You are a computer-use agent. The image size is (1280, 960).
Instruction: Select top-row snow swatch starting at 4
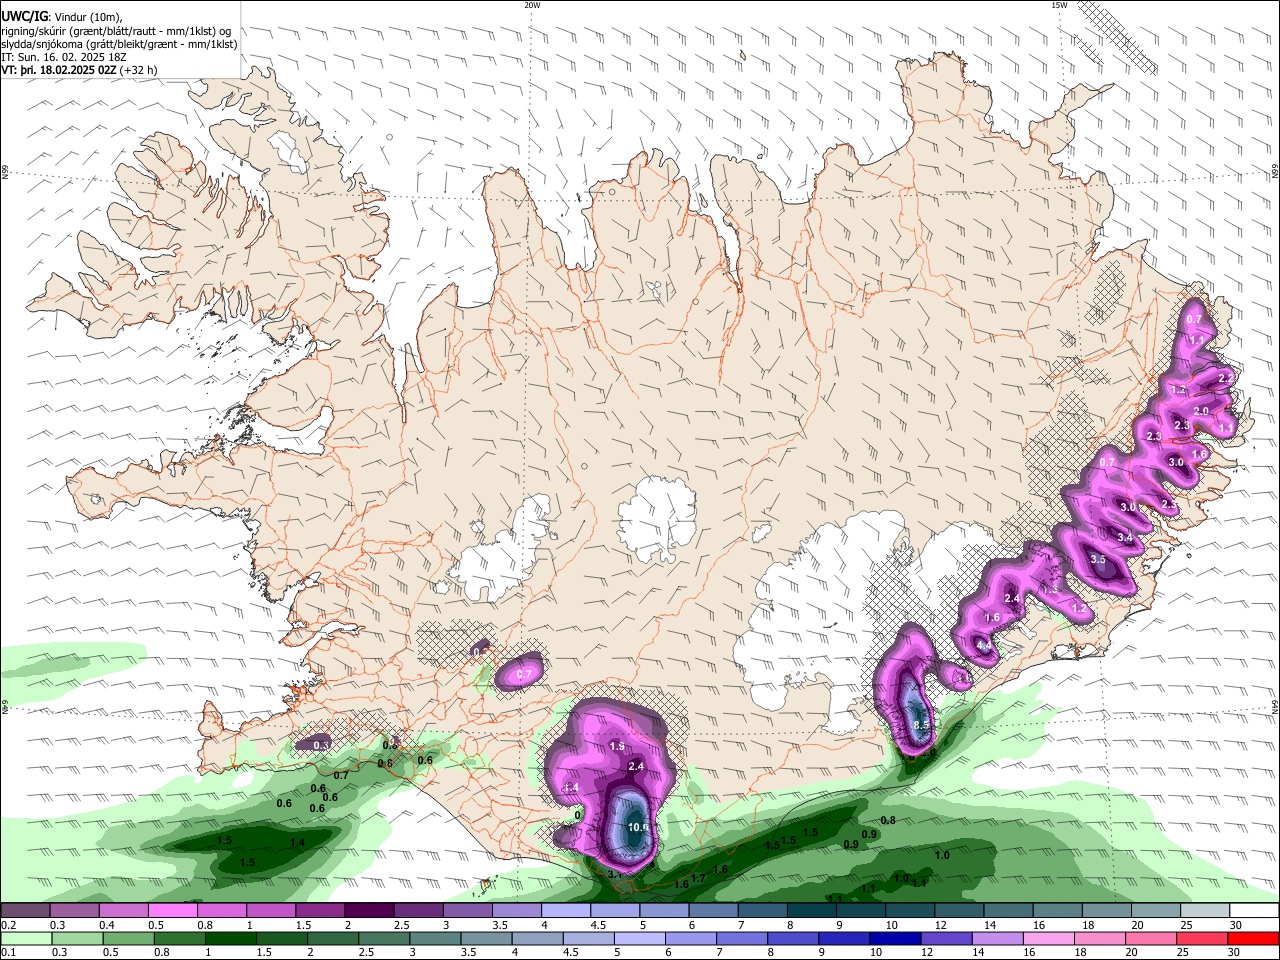coord(564,910)
